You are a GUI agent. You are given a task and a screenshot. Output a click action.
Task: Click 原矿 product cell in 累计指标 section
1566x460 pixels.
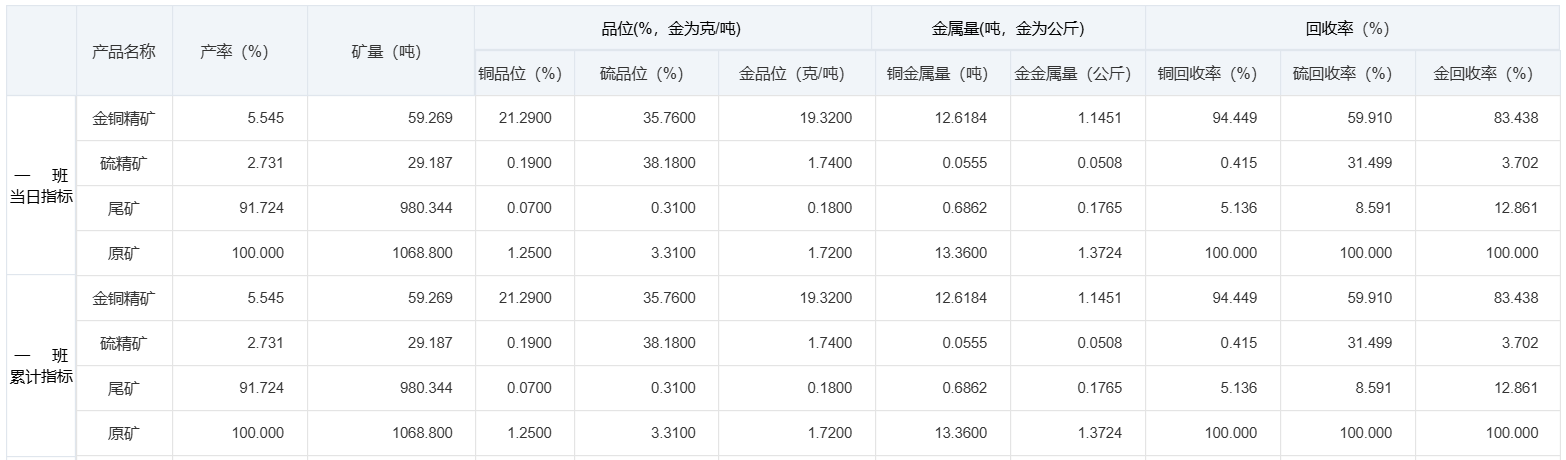124,433
